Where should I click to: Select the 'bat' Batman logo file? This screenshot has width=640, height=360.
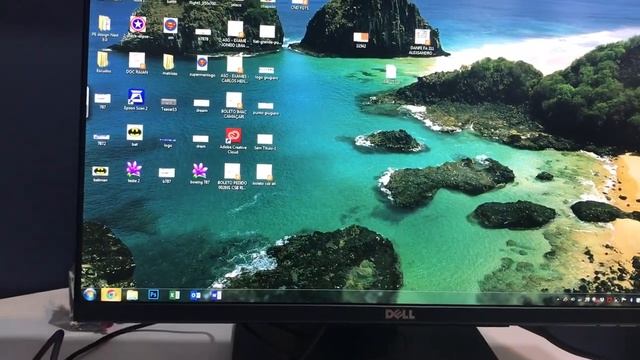pyautogui.click(x=135, y=136)
